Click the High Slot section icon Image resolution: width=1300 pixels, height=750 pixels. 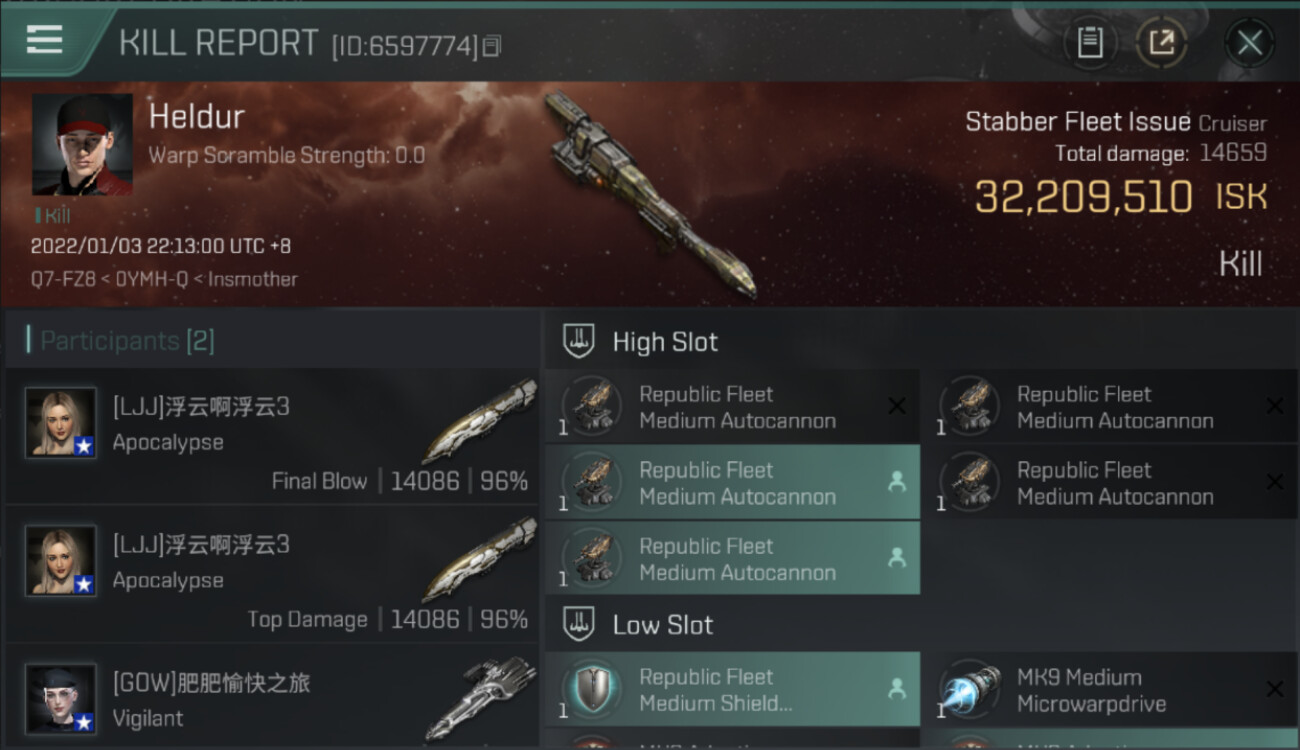click(x=579, y=341)
